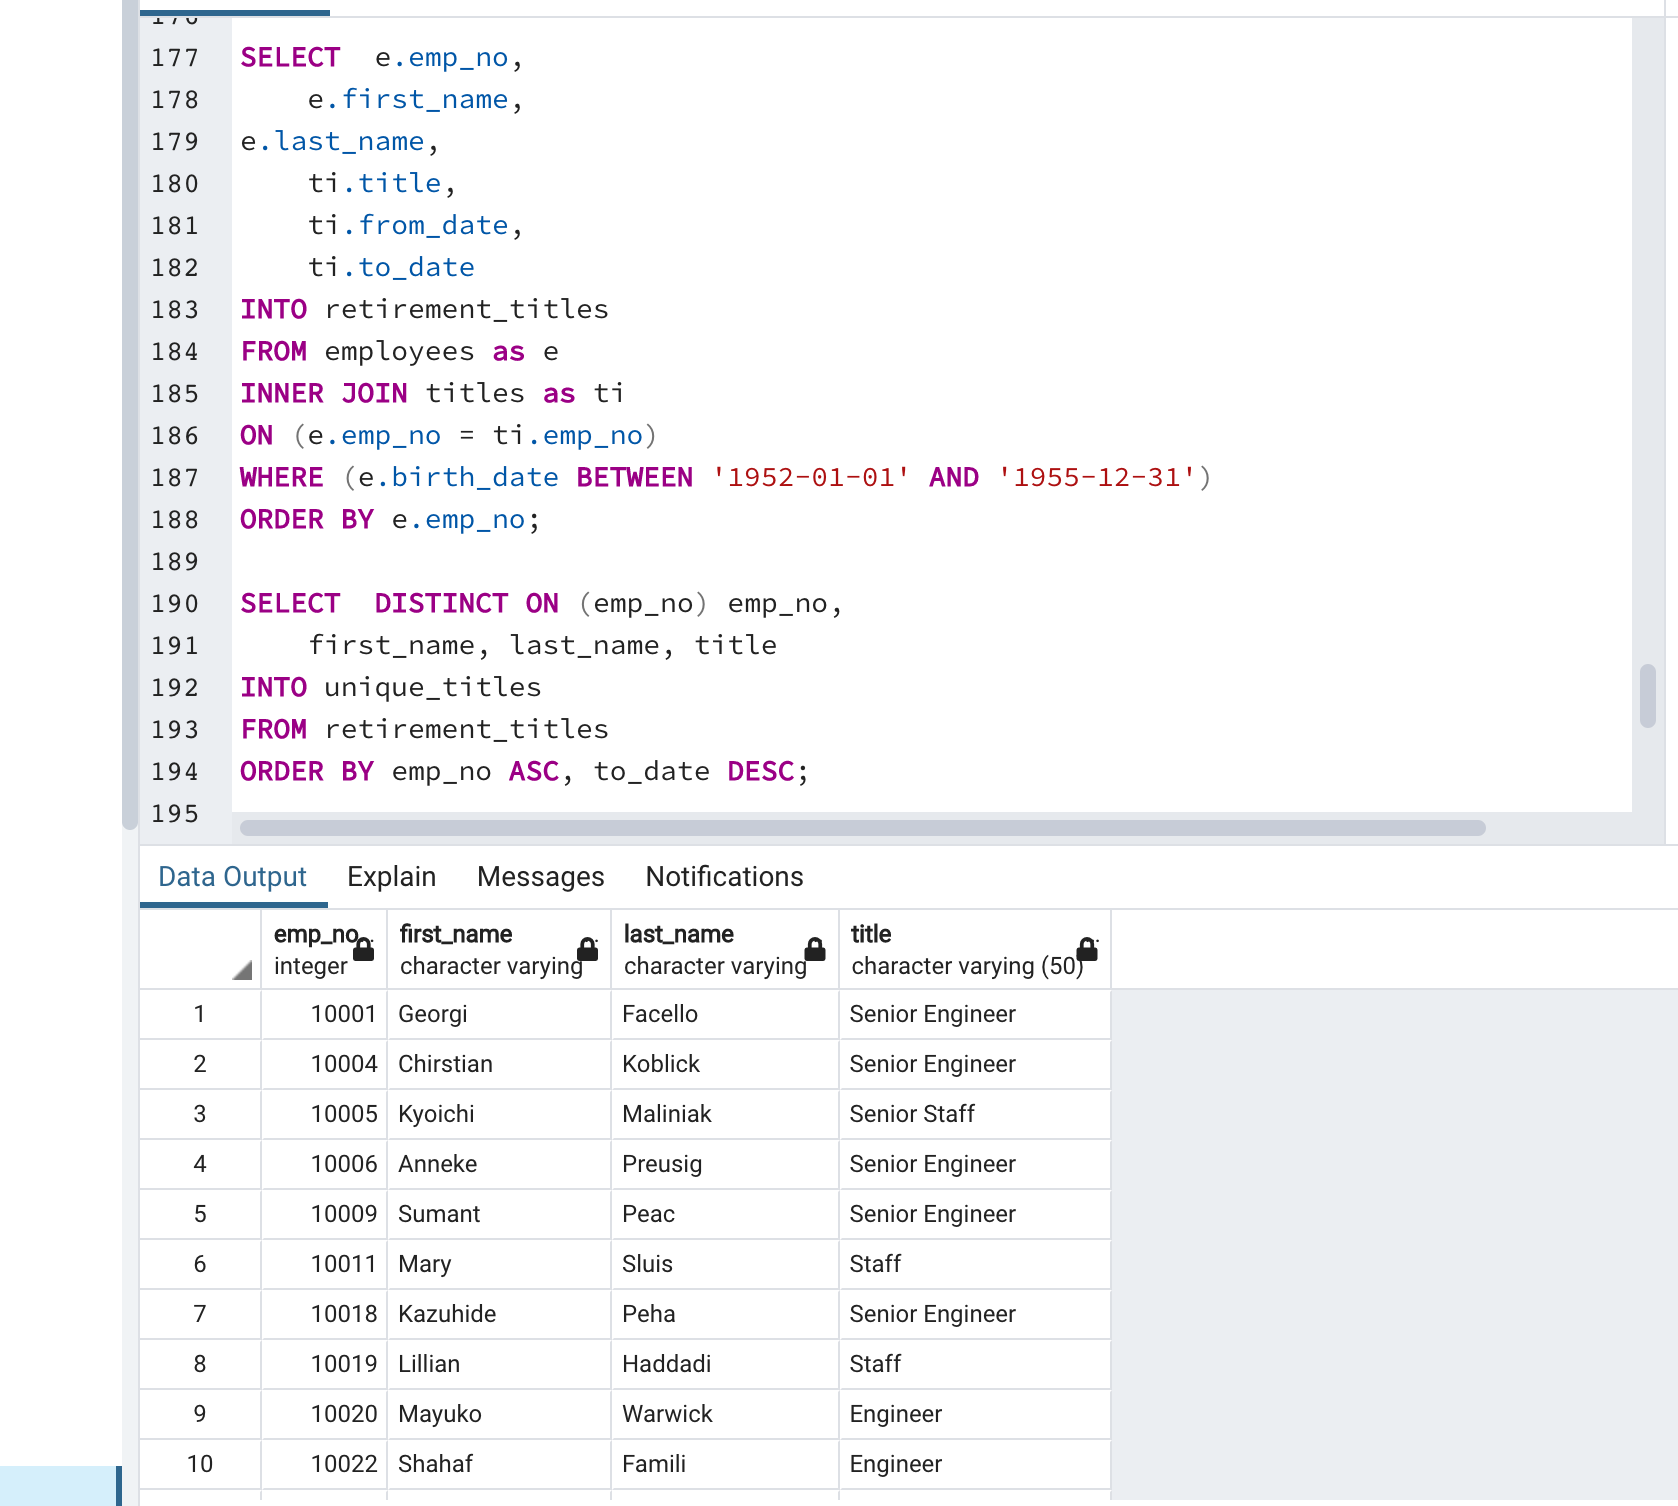Viewport: 1678px width, 1506px height.
Task: Select all rows via grid corner triangle
Action: 241,969
